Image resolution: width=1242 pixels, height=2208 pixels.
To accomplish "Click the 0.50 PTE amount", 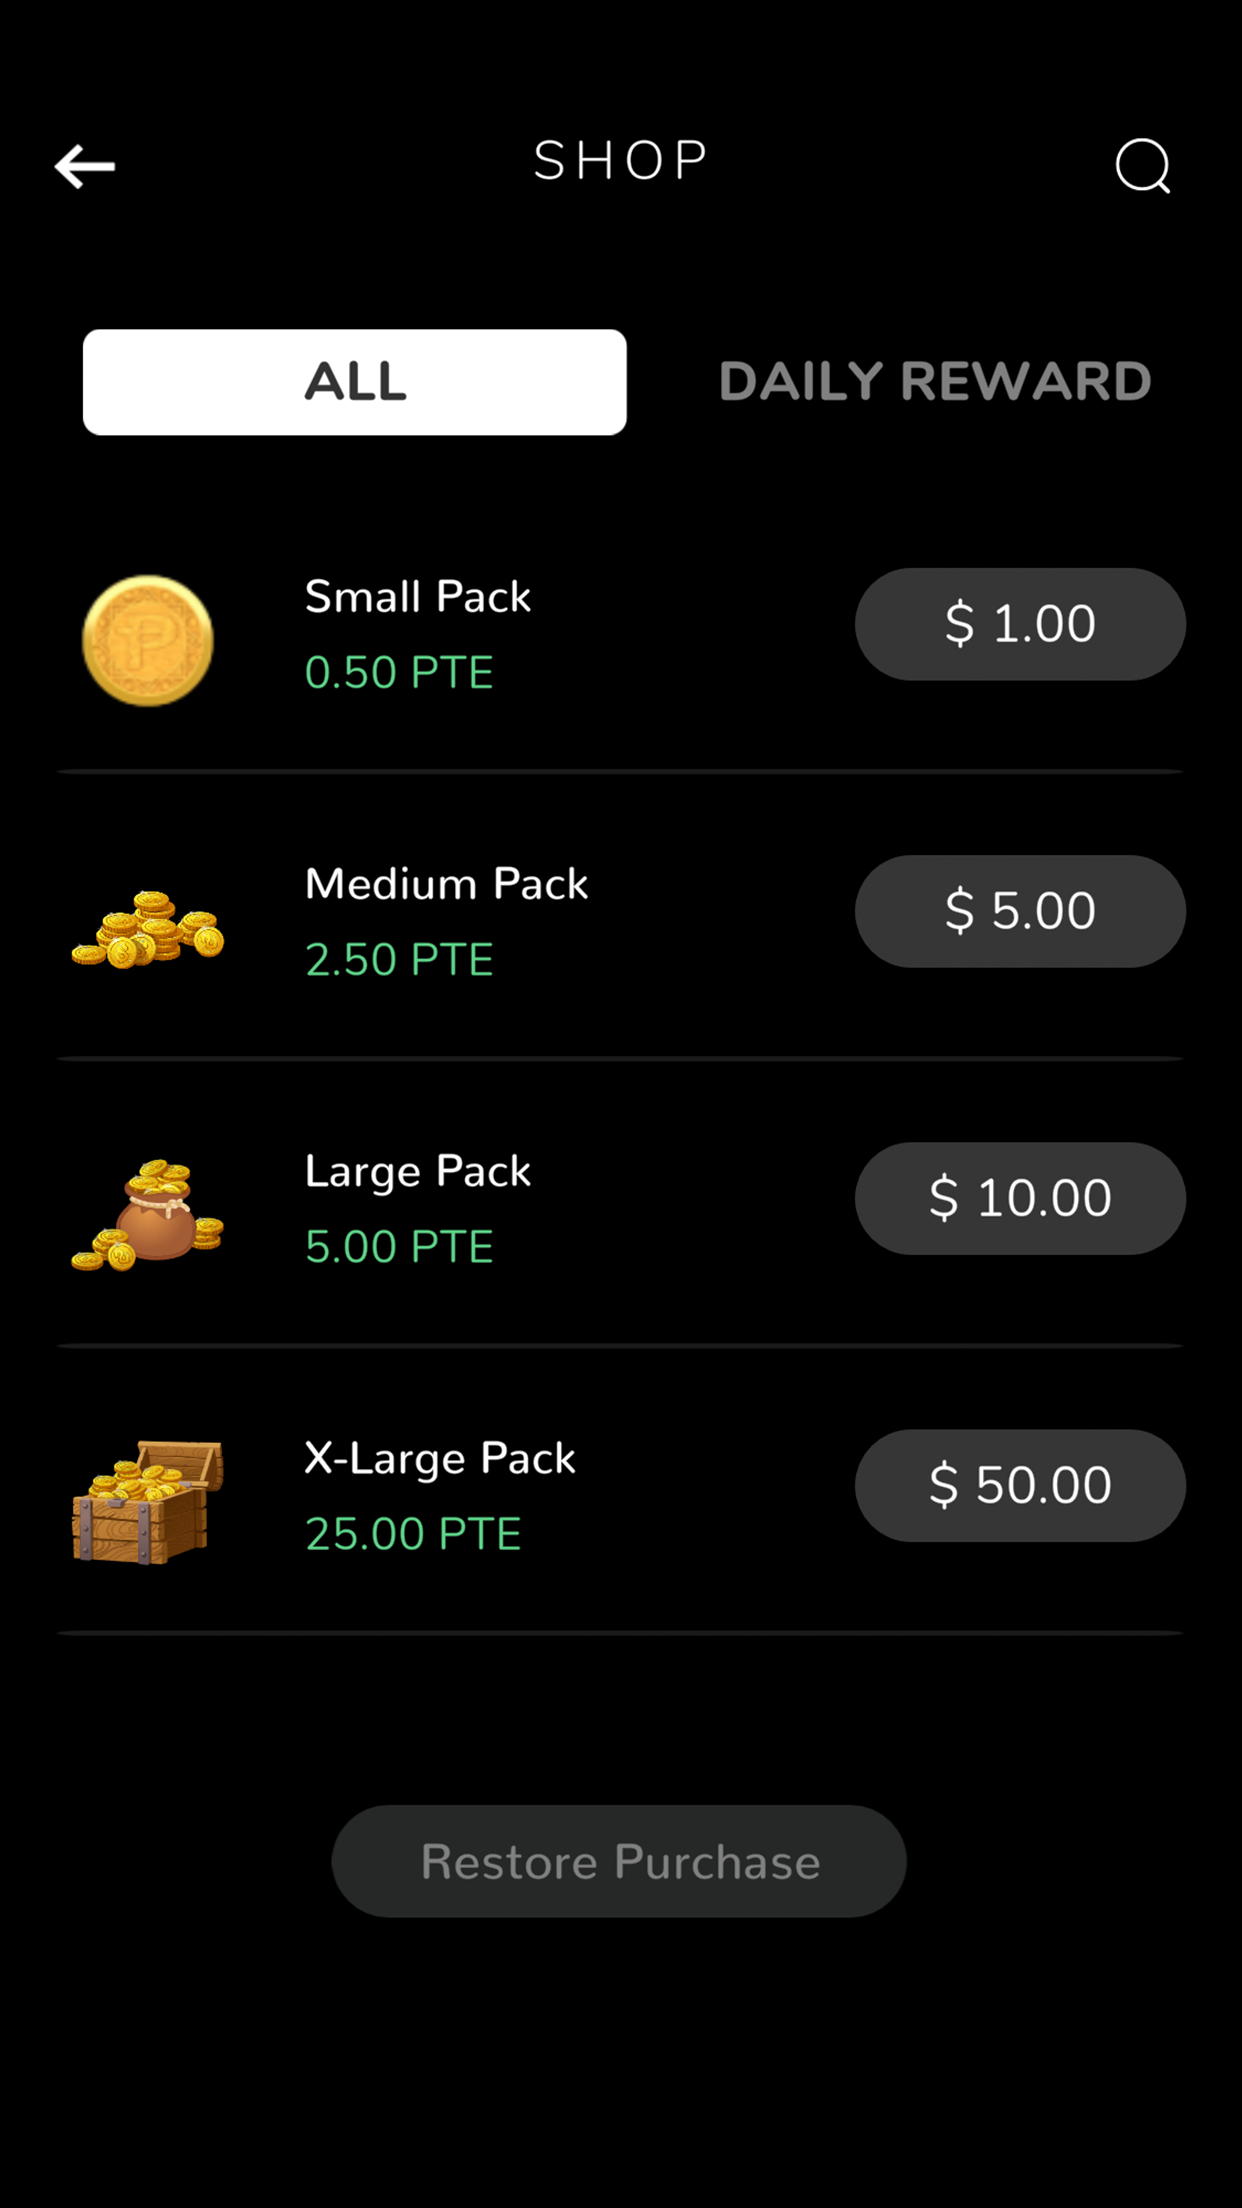I will (x=399, y=672).
